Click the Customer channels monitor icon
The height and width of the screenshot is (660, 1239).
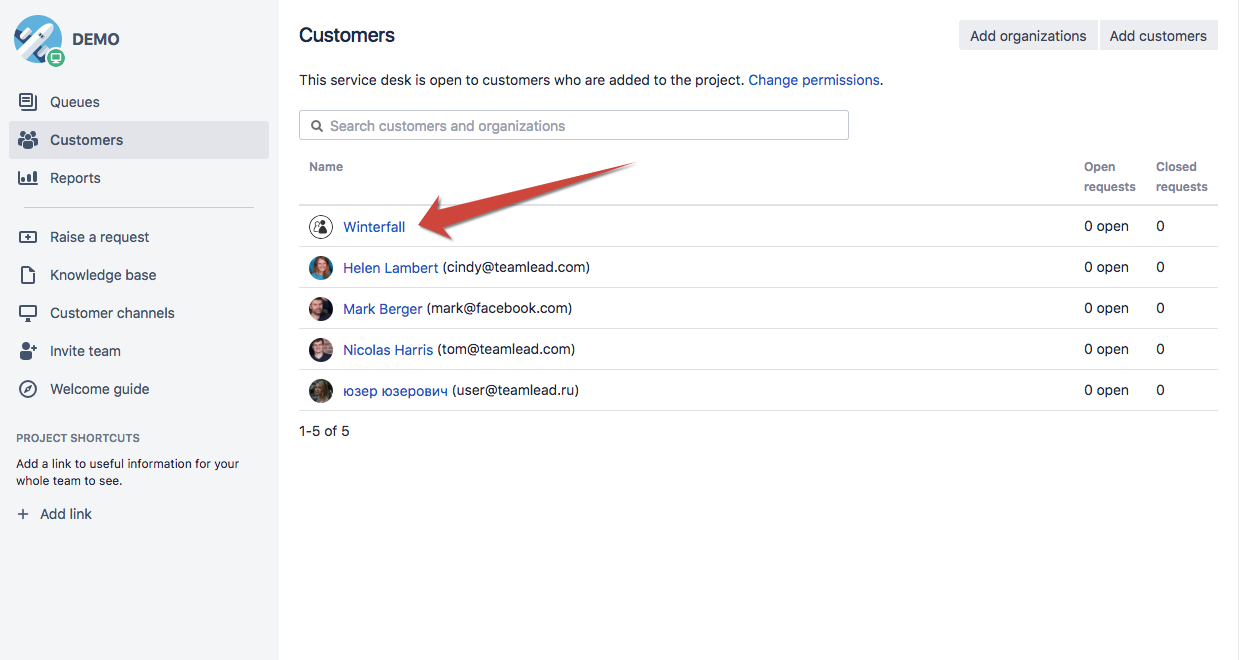point(28,313)
